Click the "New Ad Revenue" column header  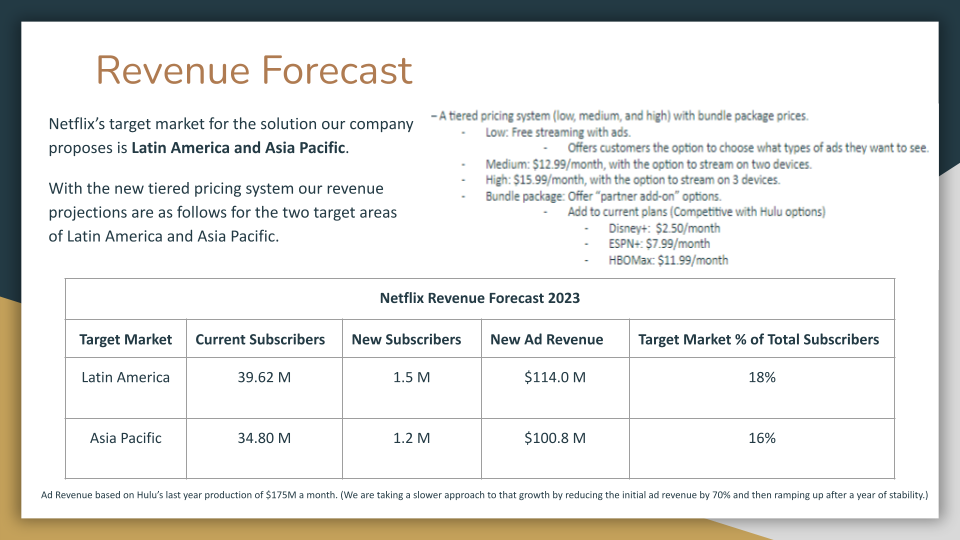546,339
